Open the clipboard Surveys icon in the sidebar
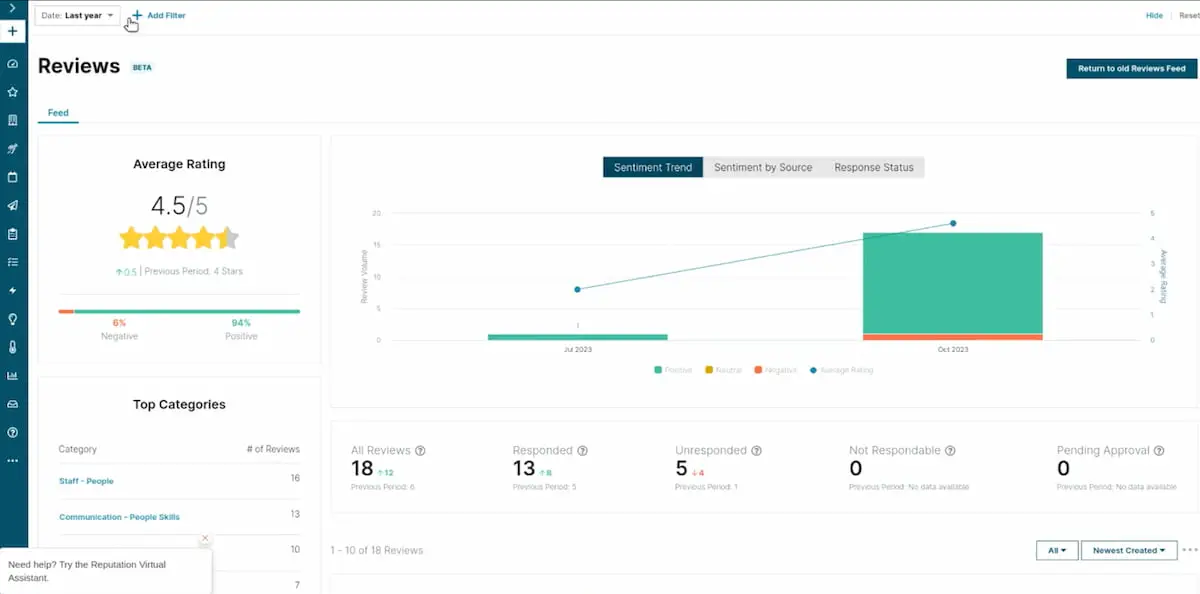 coord(12,233)
